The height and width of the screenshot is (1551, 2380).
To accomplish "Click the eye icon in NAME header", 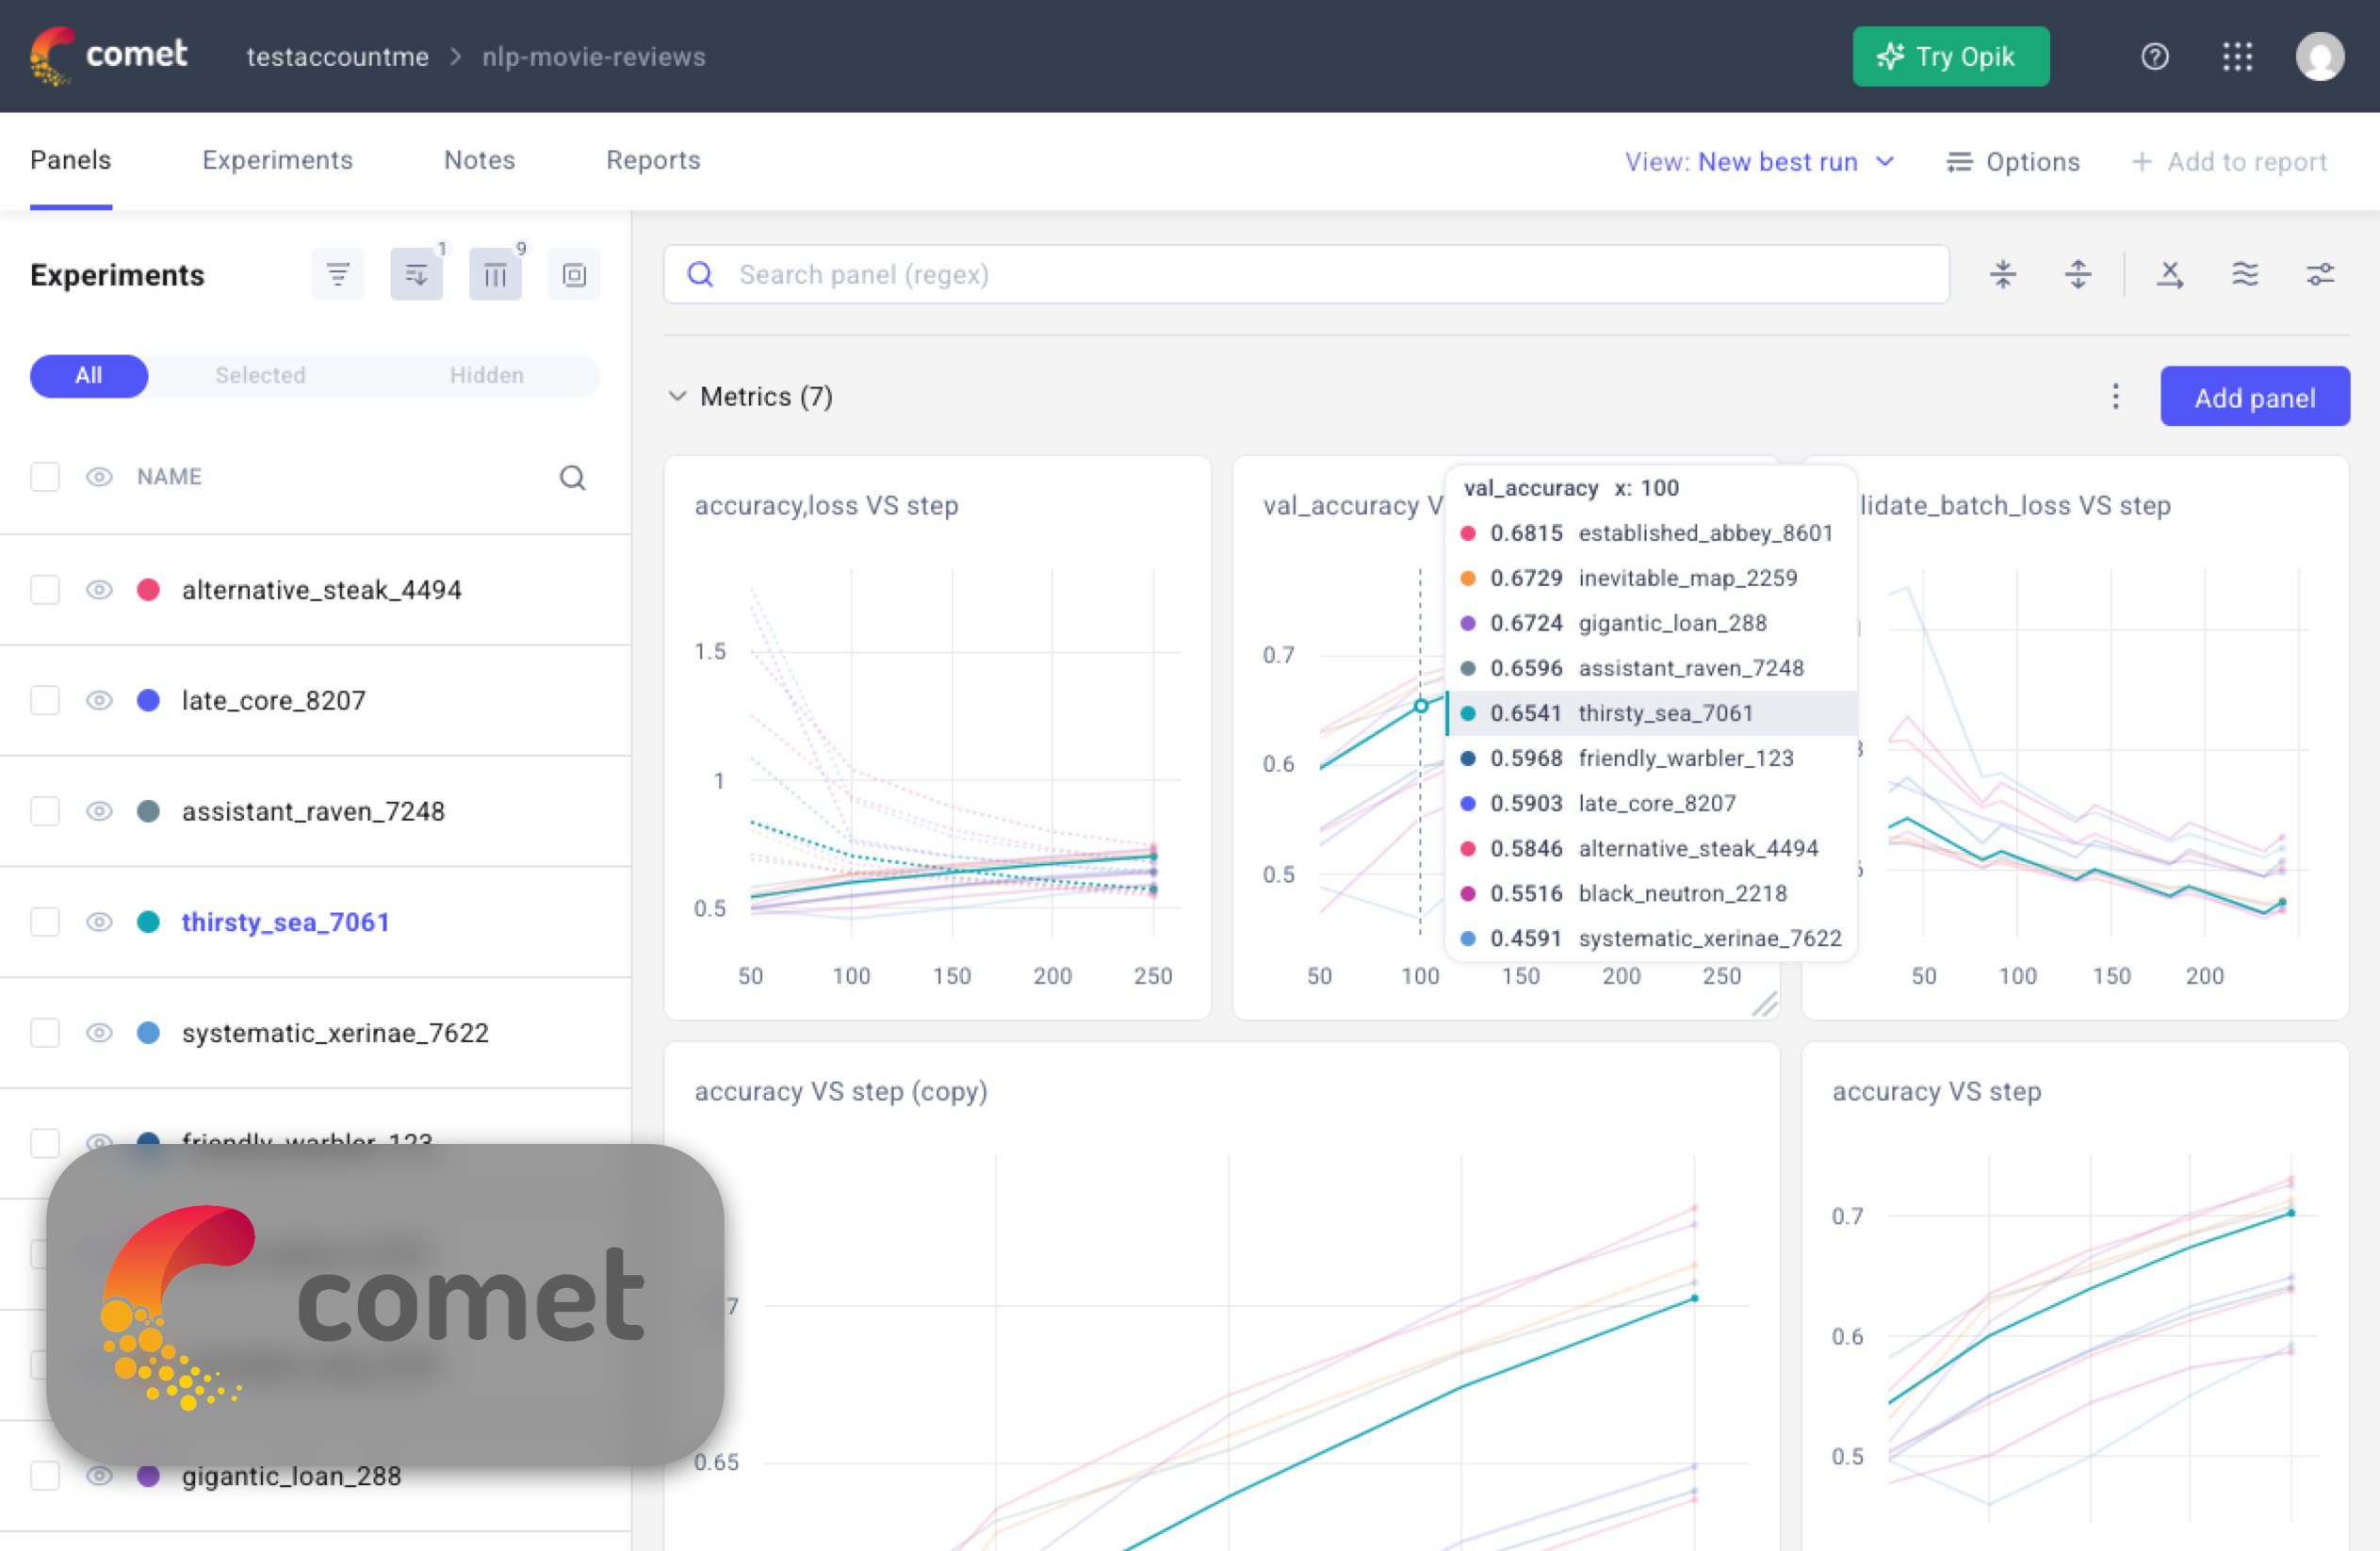I will pos(99,477).
